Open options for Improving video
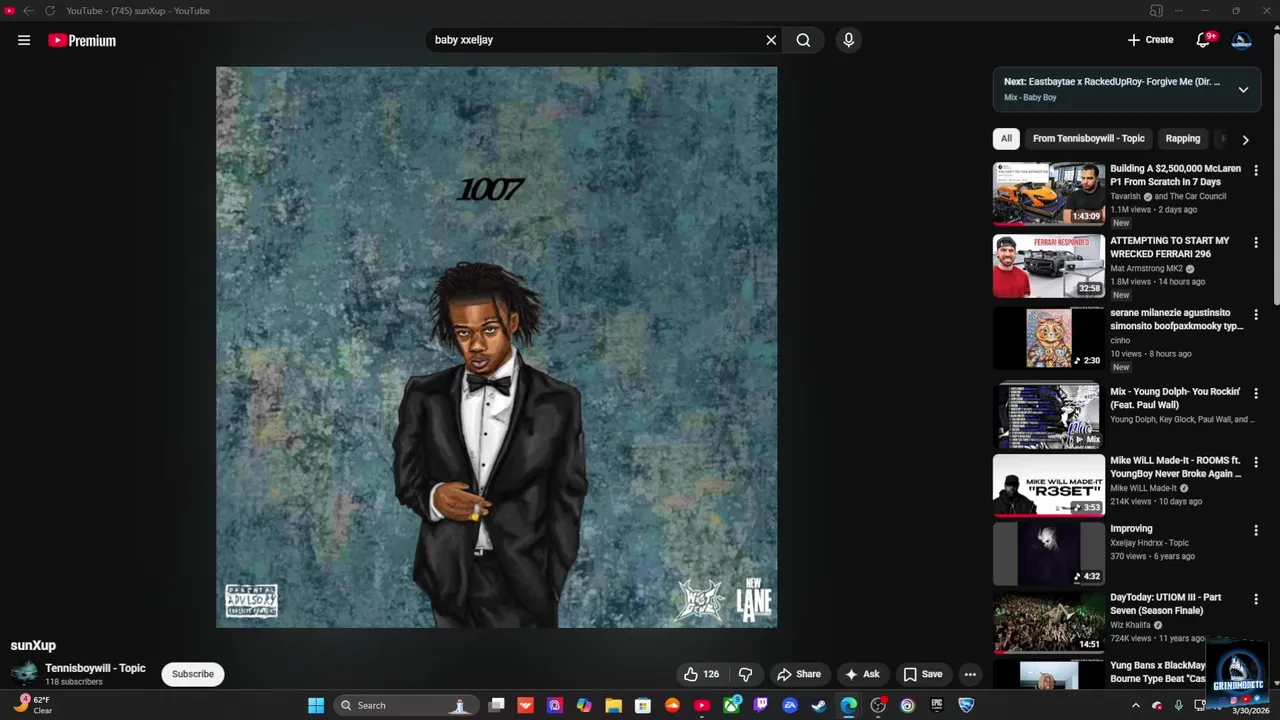 [1256, 530]
